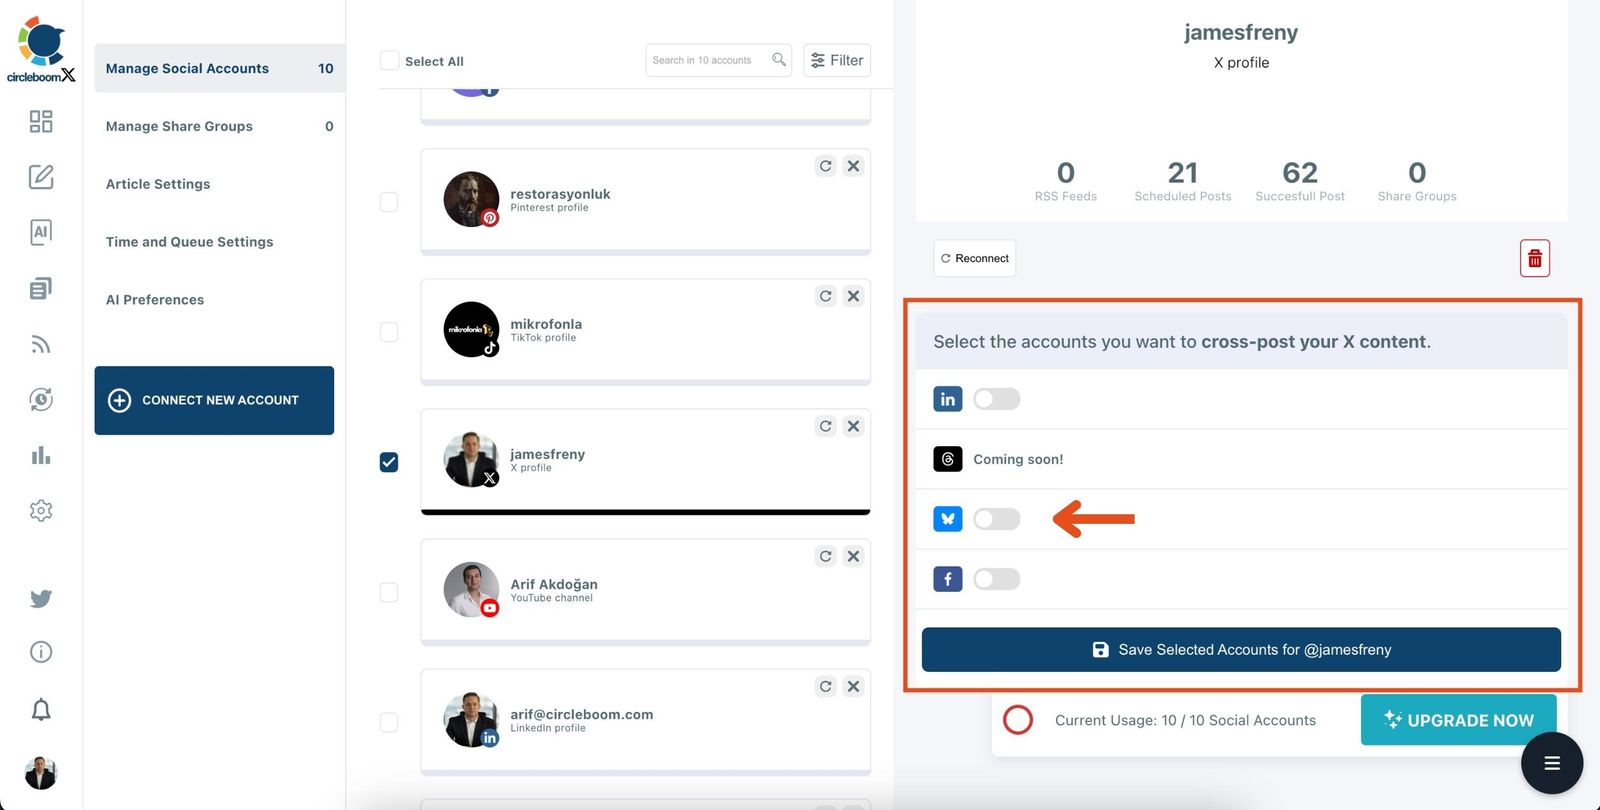Open the Twitter bird sidebar icon
Viewport: 1600px width, 810px height.
click(41, 599)
